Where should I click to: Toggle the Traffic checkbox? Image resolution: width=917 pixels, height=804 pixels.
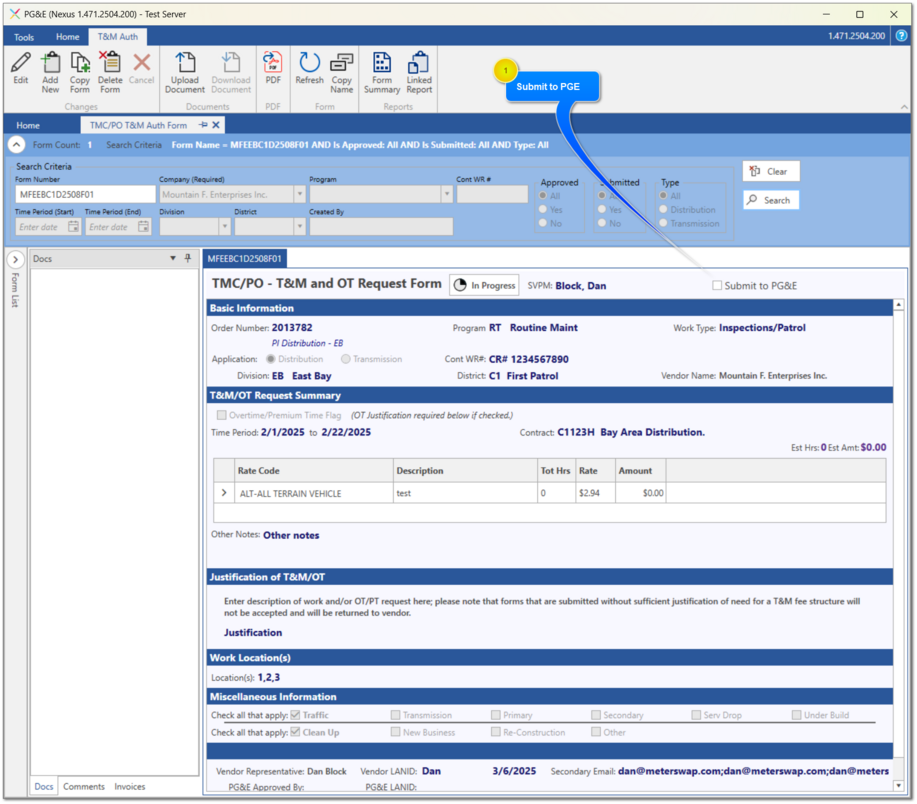[295, 715]
